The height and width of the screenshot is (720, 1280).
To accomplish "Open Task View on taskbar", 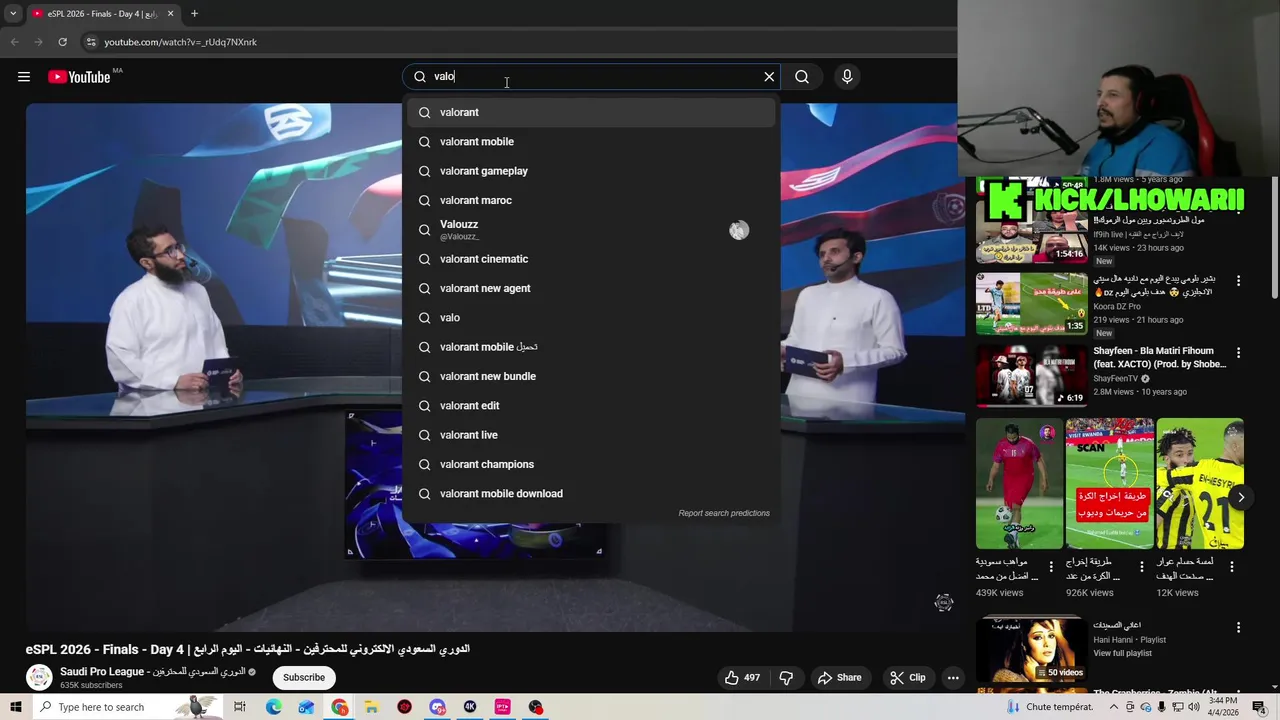I will click(240, 707).
